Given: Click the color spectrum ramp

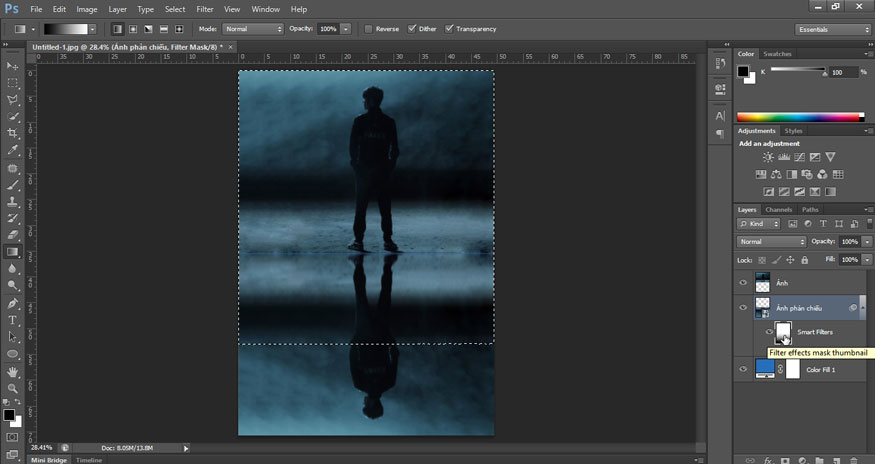Looking at the screenshot, I should pos(800,117).
